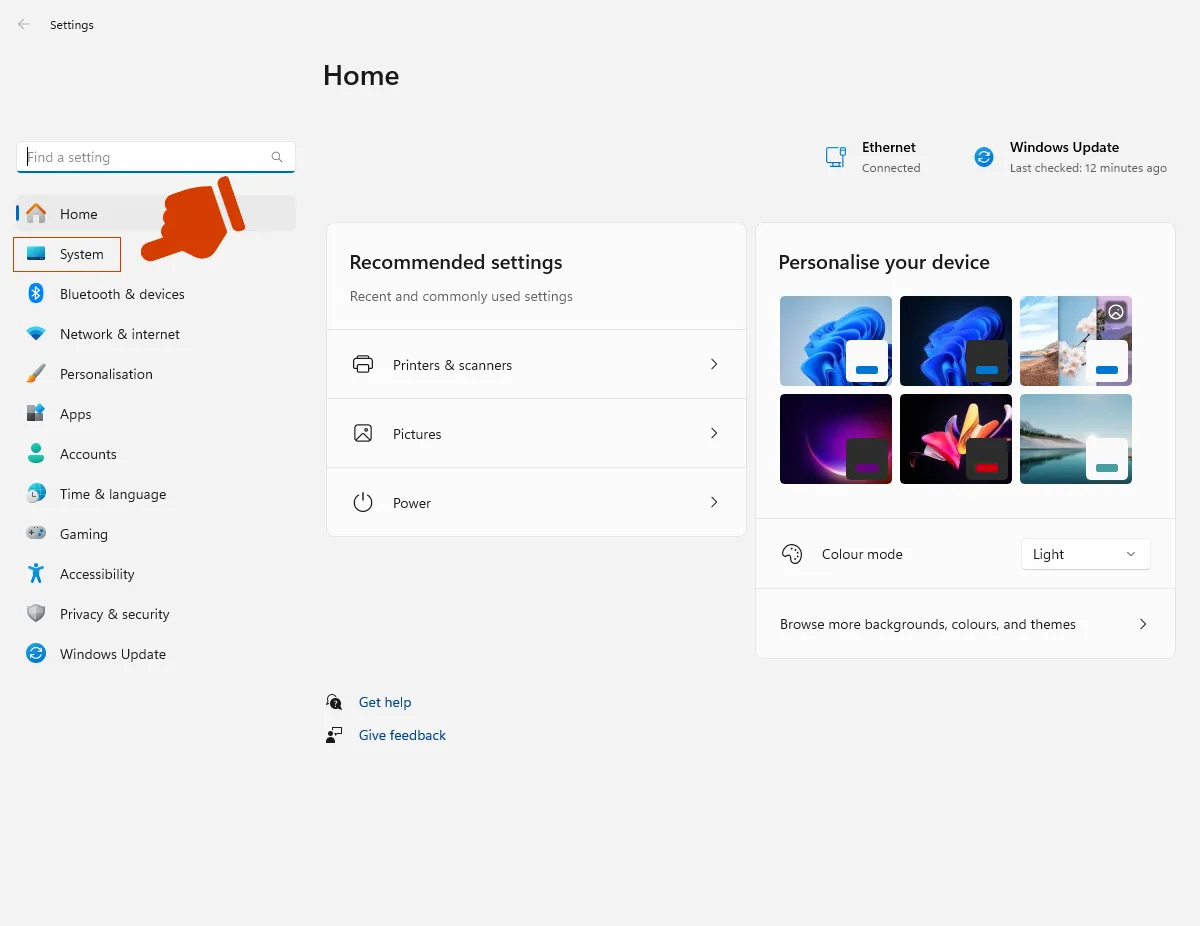This screenshot has width=1200, height=926.
Task: Click the Pictures image icon
Action: pos(363,433)
